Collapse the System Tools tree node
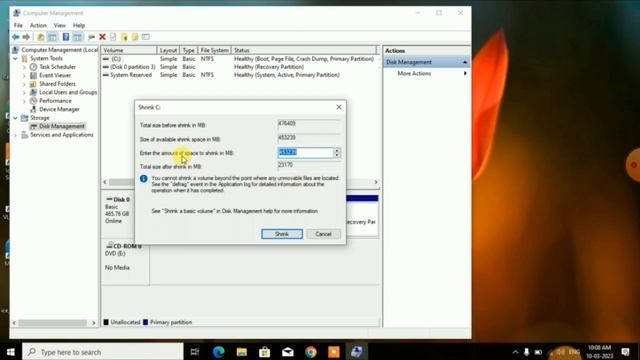The image size is (640, 360). [16, 58]
